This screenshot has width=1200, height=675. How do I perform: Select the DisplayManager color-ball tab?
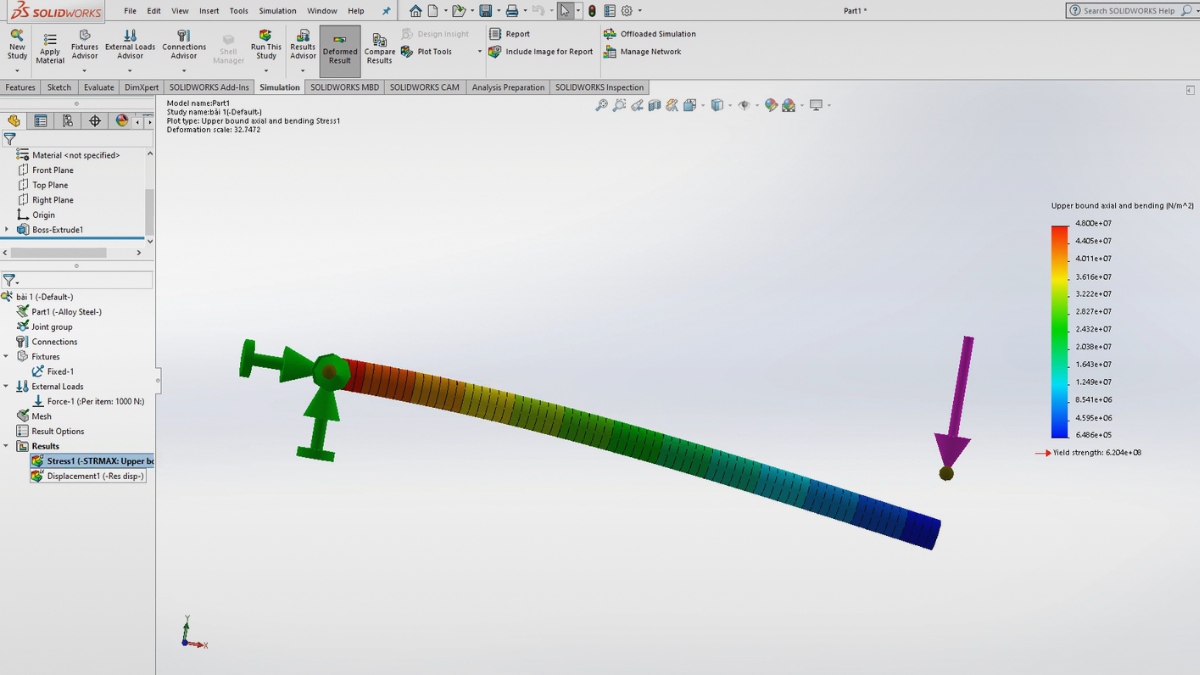tap(122, 121)
